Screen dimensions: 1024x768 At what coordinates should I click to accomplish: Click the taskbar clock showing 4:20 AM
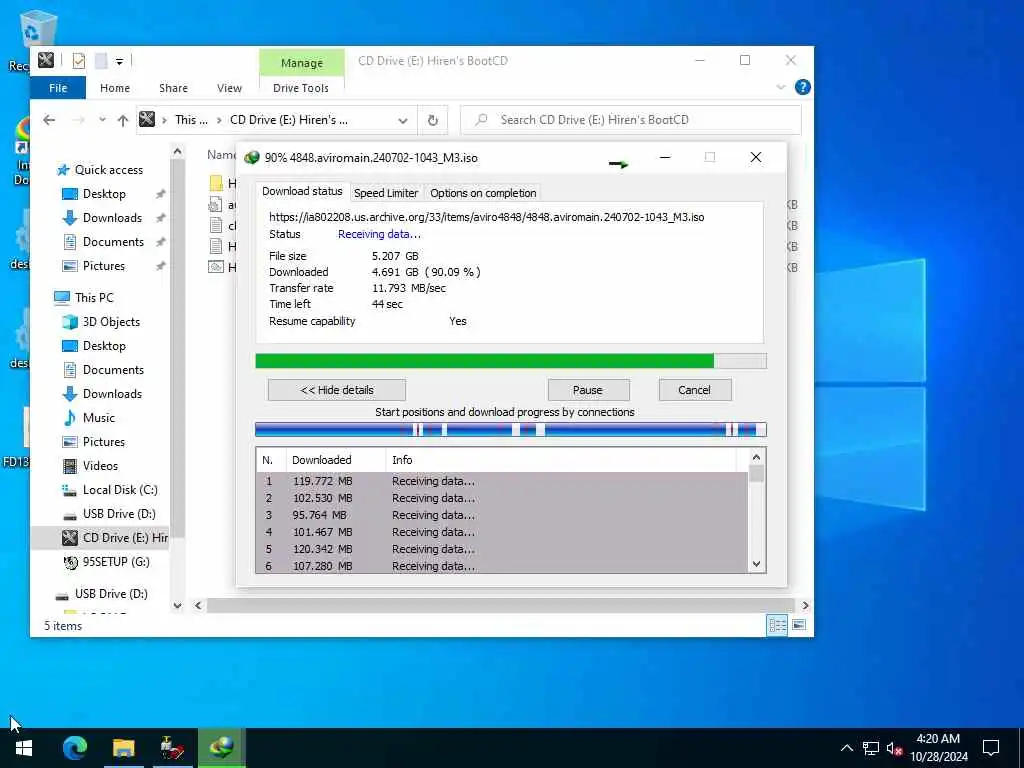click(x=938, y=748)
